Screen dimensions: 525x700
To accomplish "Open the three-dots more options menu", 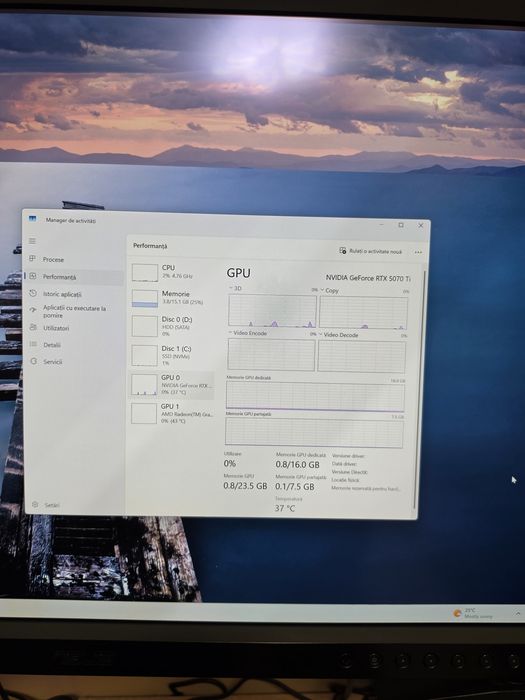I will click(x=418, y=252).
